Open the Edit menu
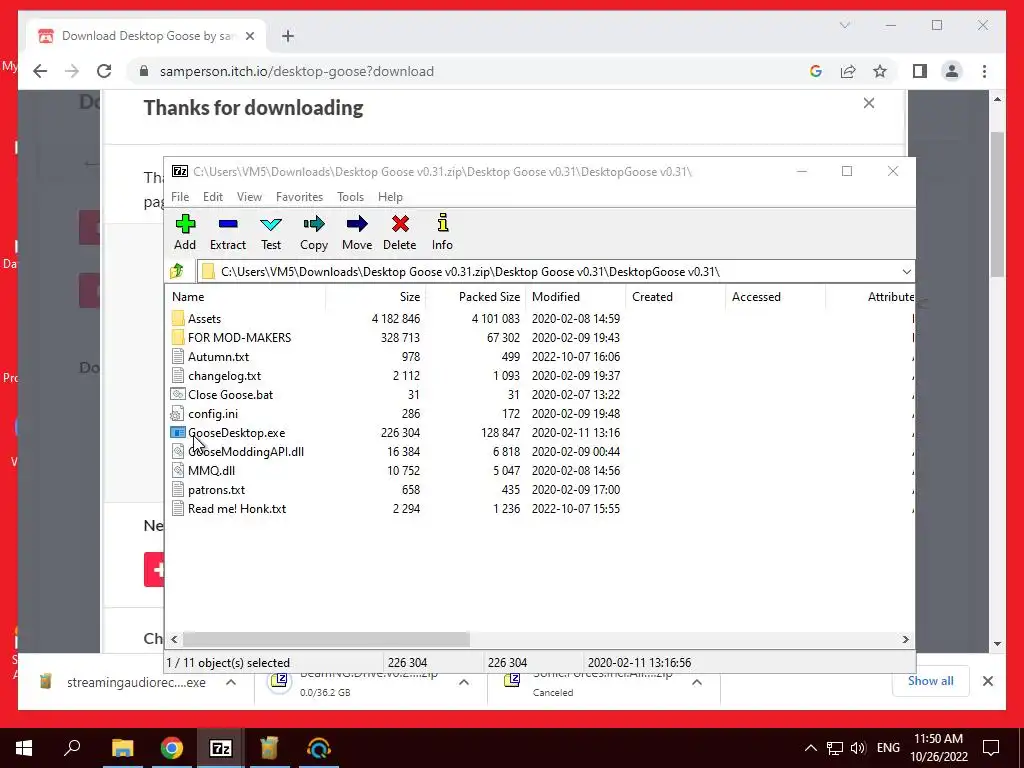The width and height of the screenshot is (1024, 768). point(213,197)
